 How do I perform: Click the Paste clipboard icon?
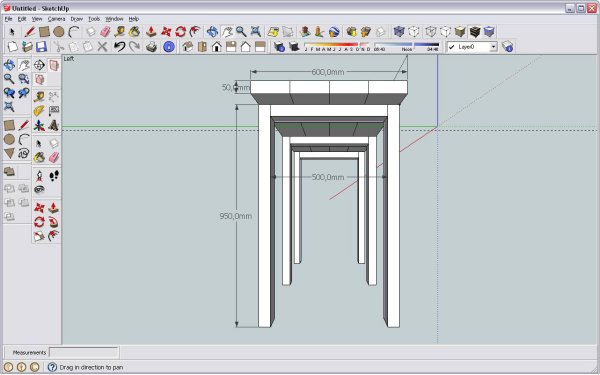tap(88, 47)
